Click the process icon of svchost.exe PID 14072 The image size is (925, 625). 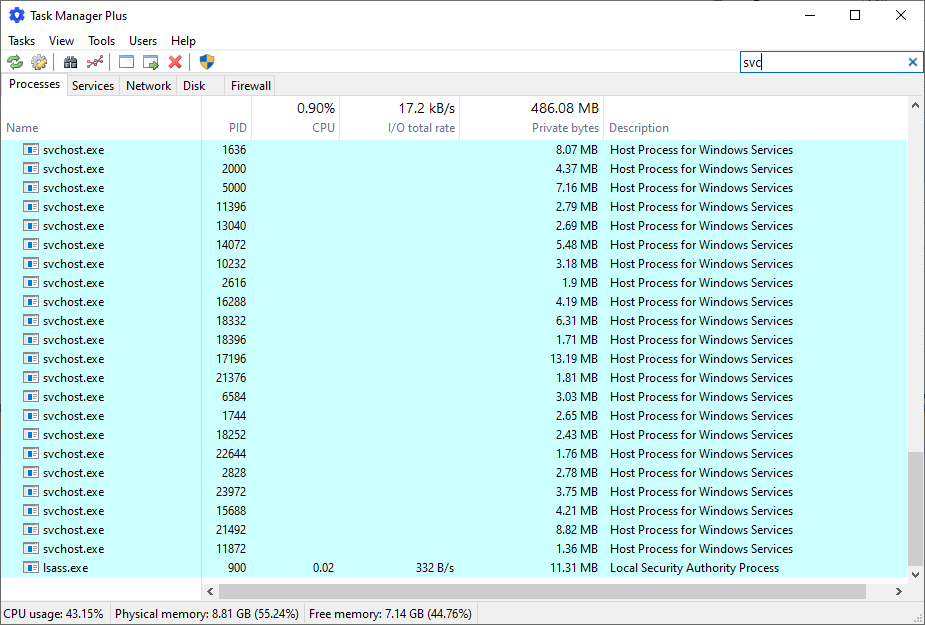[x=31, y=244]
